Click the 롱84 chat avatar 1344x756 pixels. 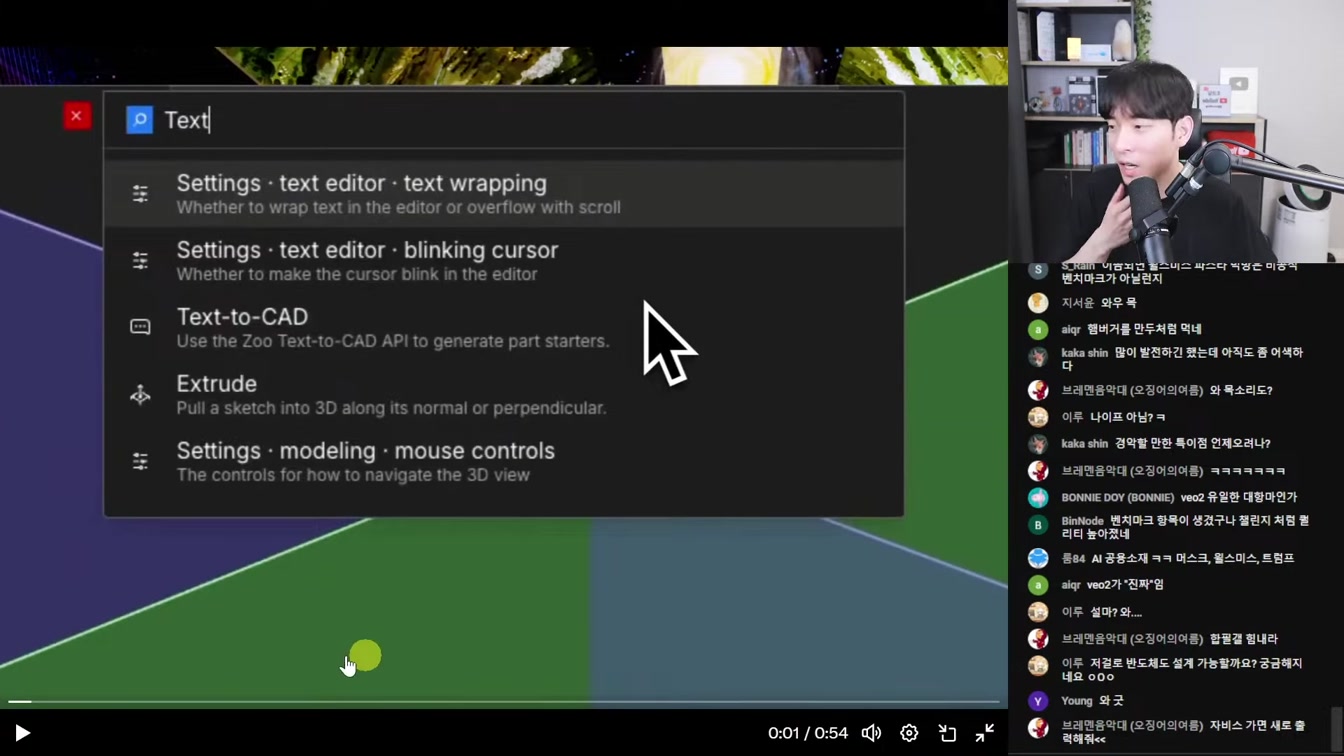[1038, 558]
